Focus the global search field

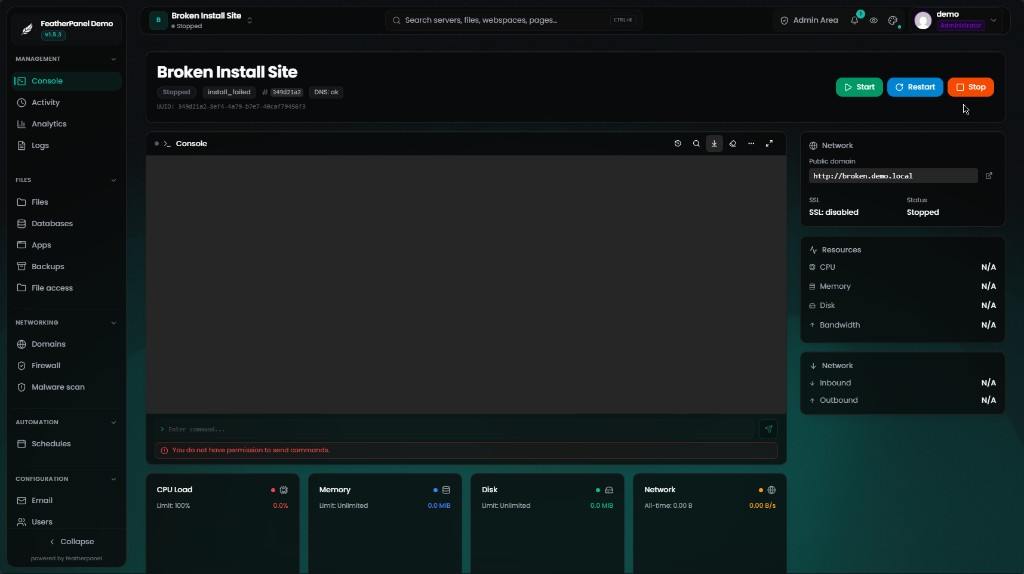[513, 20]
